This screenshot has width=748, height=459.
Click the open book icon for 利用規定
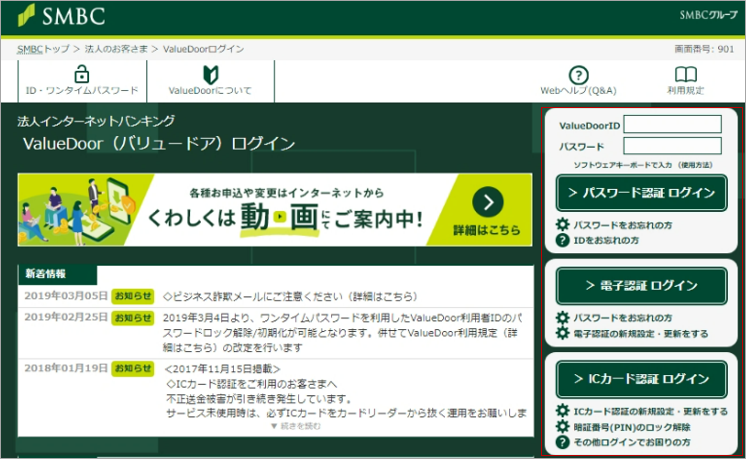[686, 74]
